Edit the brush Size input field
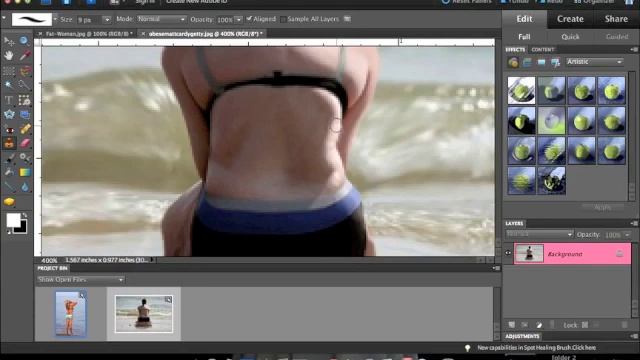 (89, 20)
